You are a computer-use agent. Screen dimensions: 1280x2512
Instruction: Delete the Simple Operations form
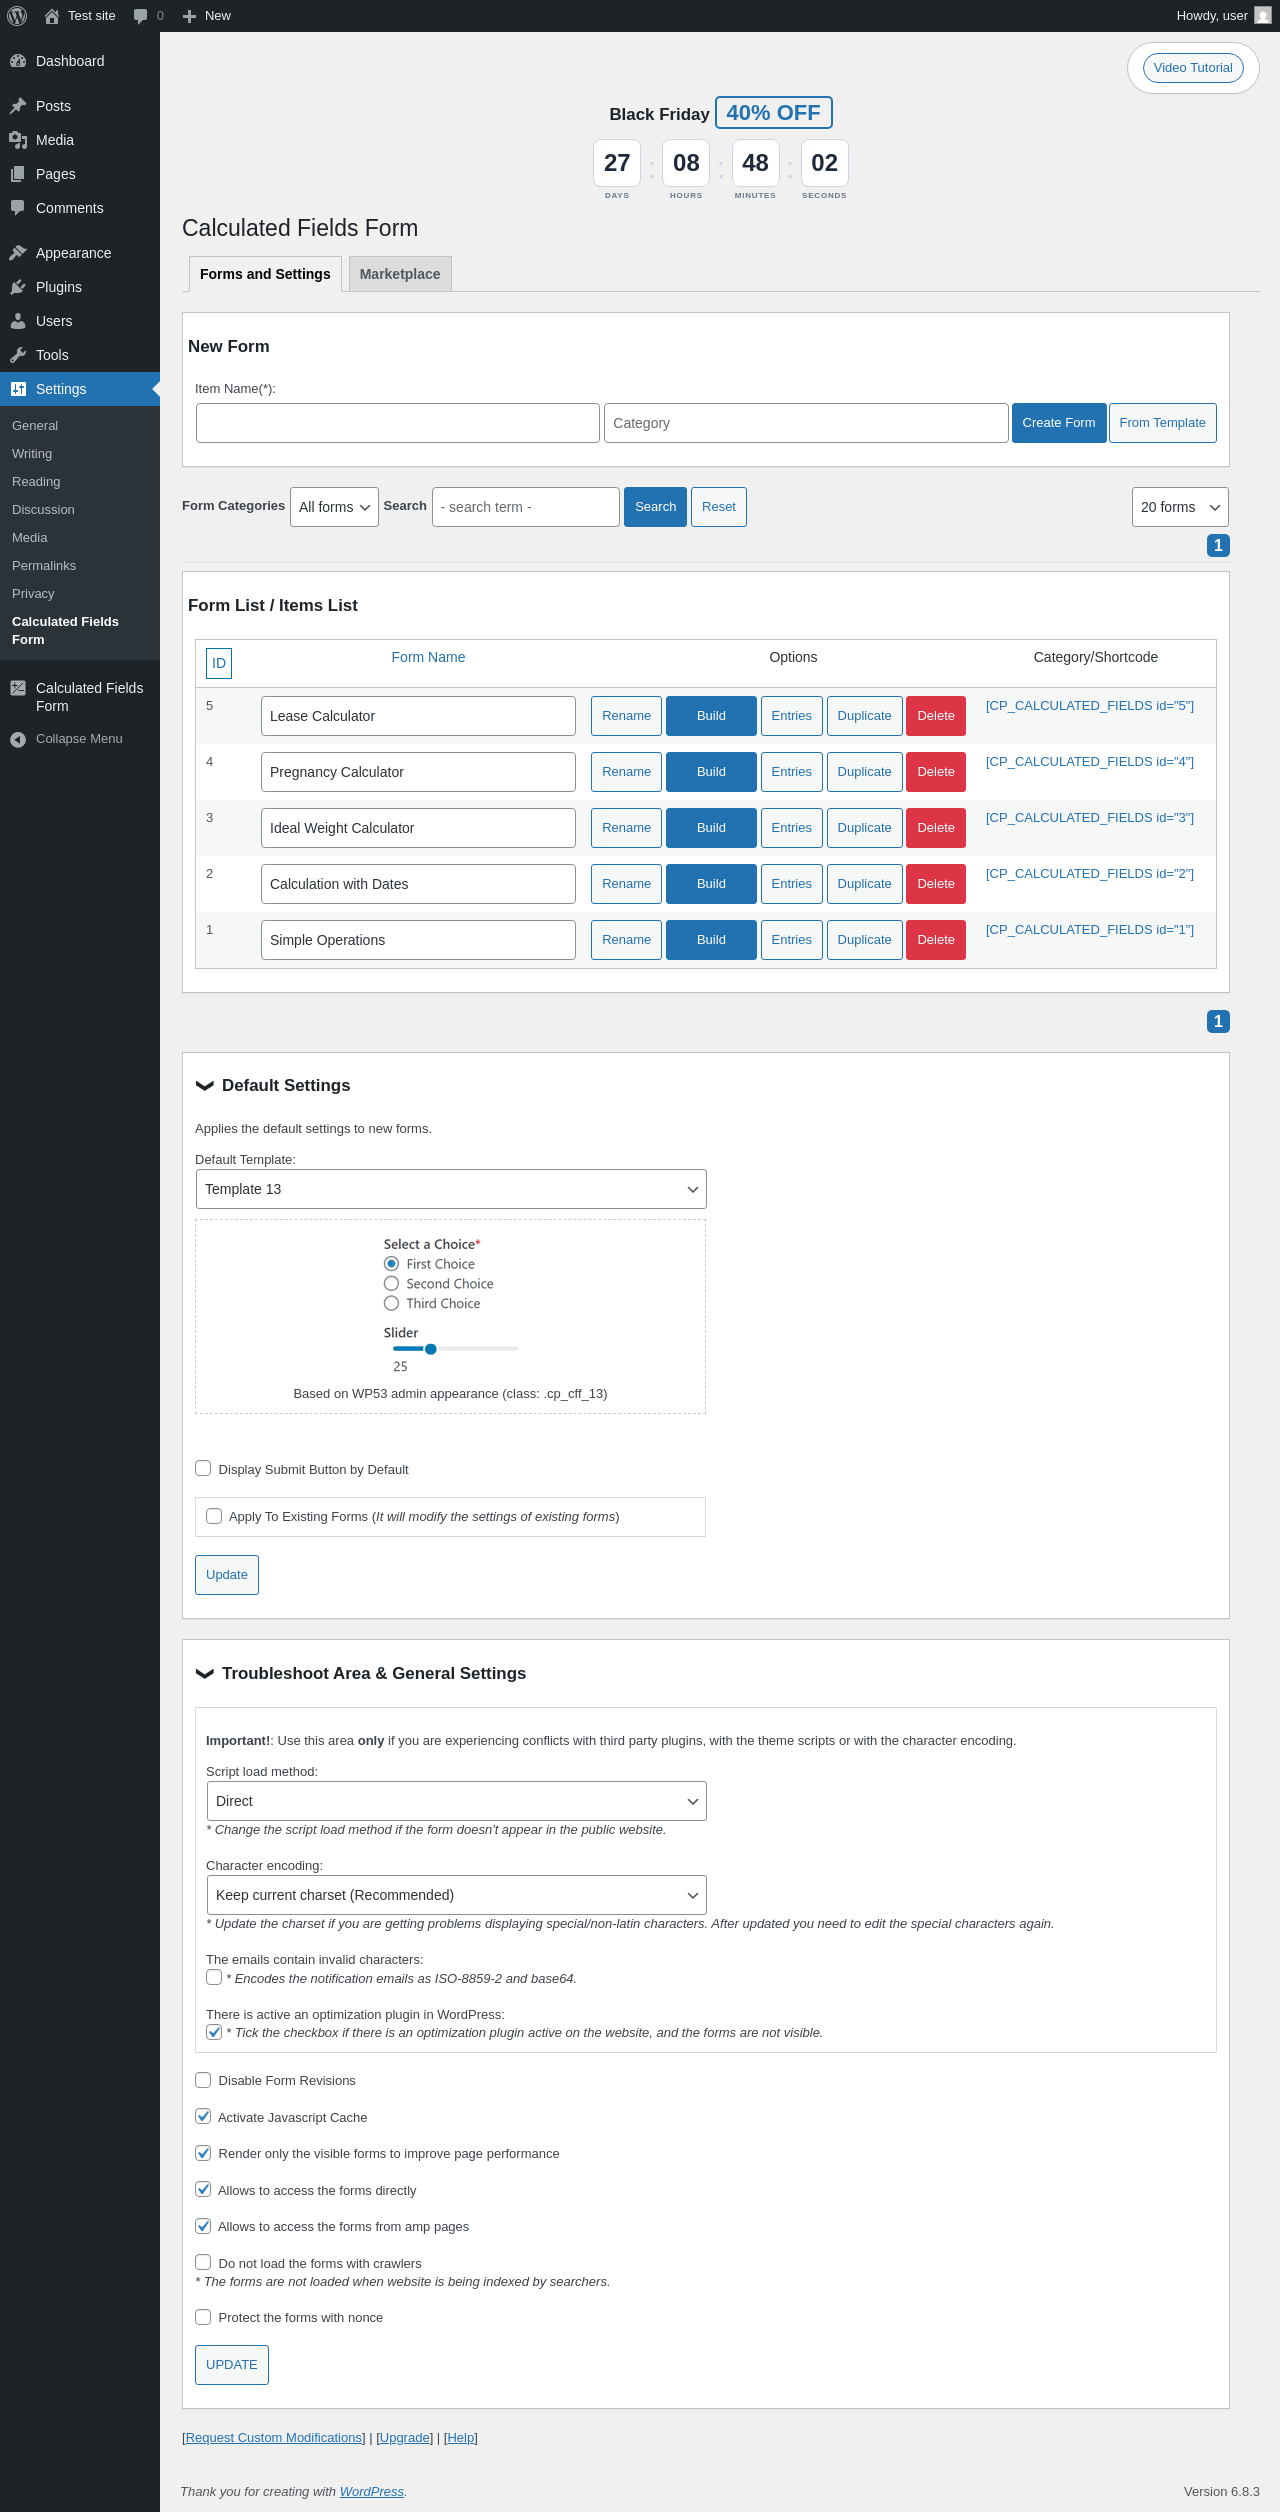[x=936, y=940]
